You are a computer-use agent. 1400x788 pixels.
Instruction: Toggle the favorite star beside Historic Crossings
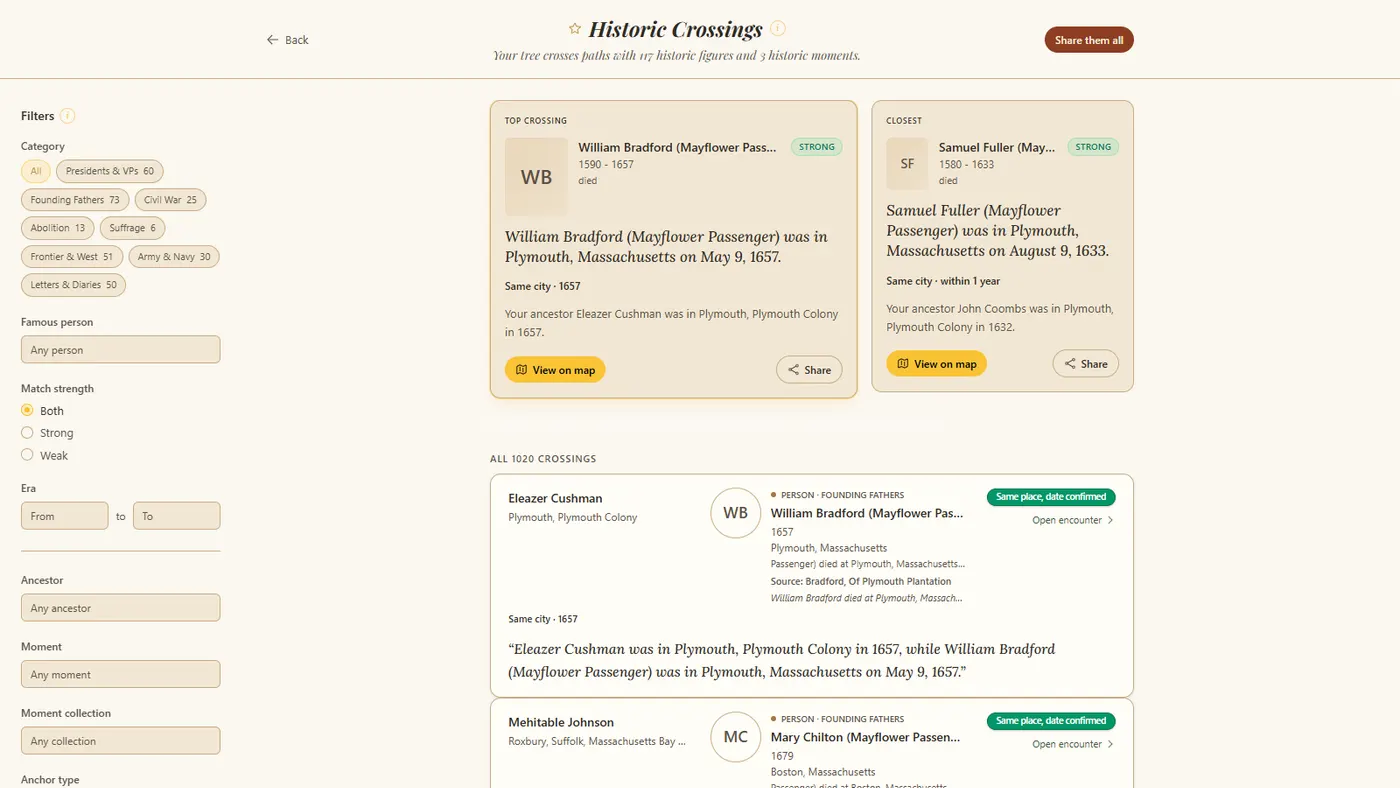(x=575, y=29)
